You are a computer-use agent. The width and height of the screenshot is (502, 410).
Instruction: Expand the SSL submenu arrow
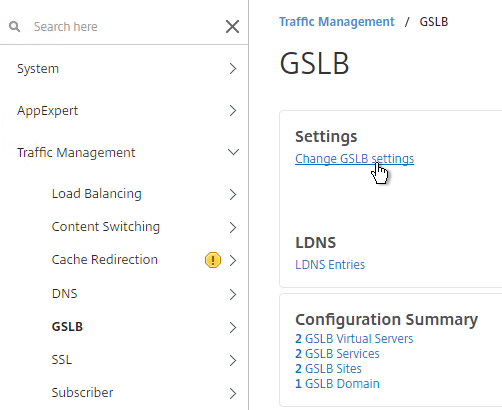(x=233, y=360)
